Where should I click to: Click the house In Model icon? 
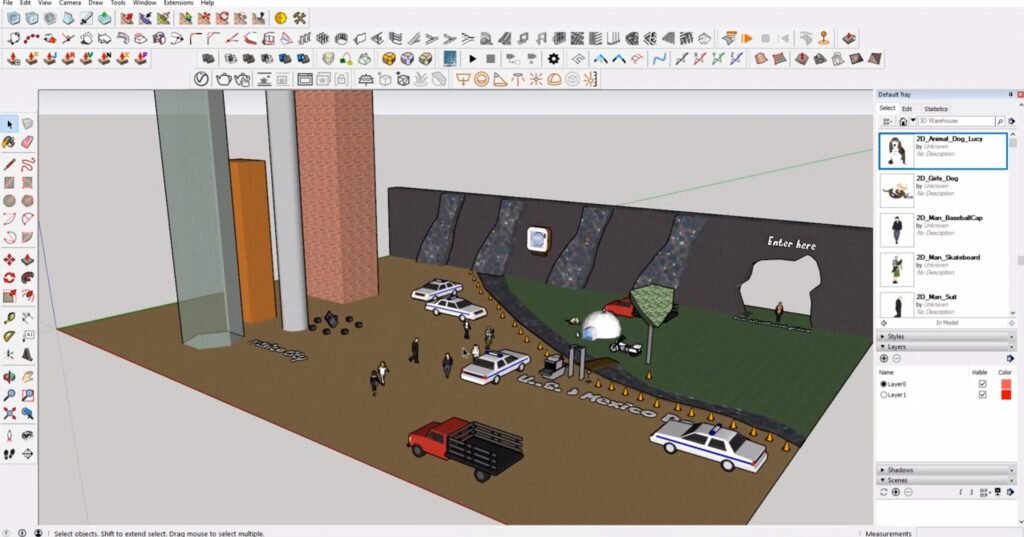(x=903, y=122)
